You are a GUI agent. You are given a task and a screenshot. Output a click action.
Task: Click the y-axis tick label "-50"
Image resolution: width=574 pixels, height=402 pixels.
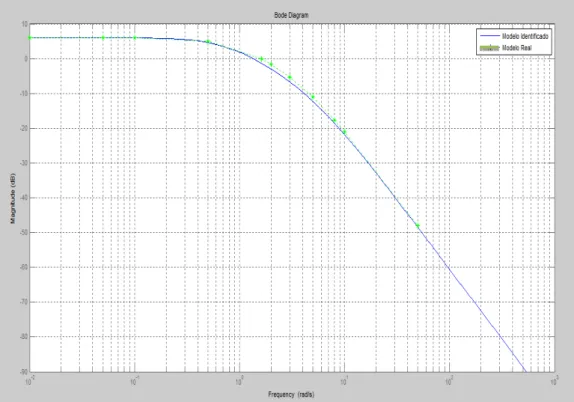pos(24,232)
